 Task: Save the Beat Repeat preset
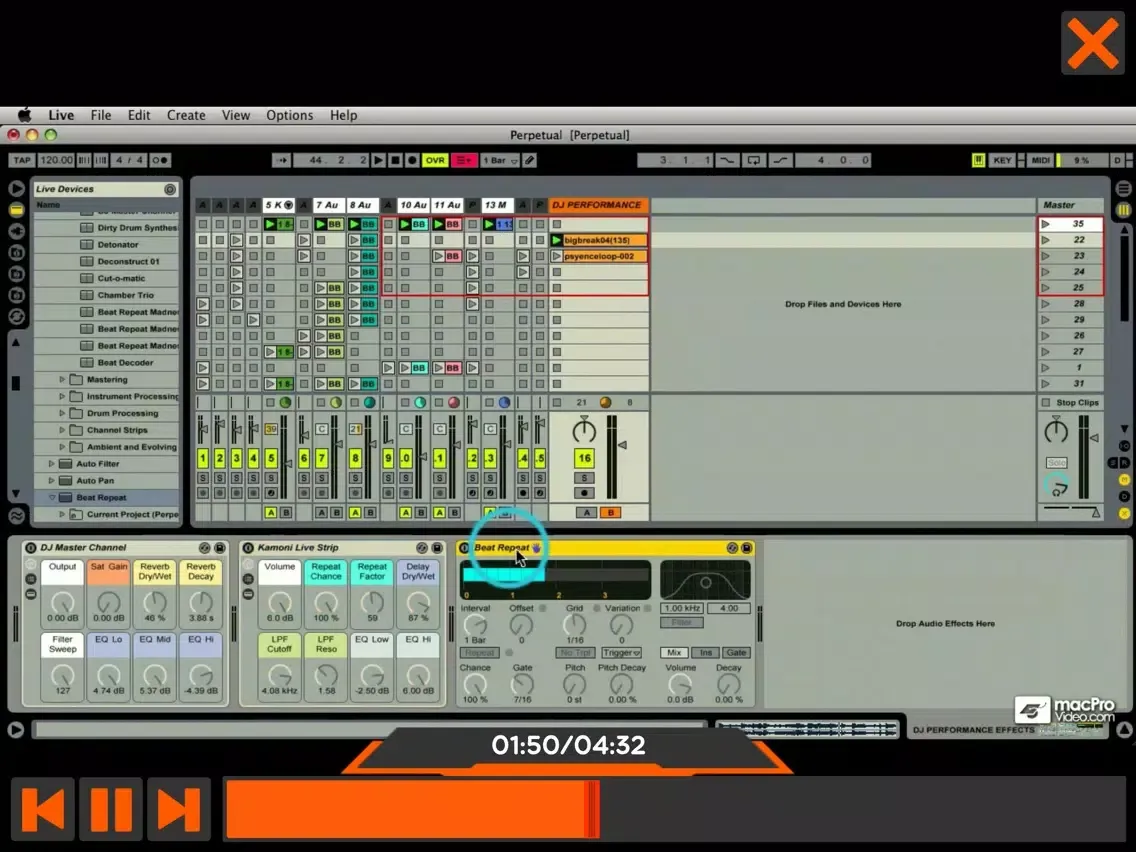click(746, 548)
